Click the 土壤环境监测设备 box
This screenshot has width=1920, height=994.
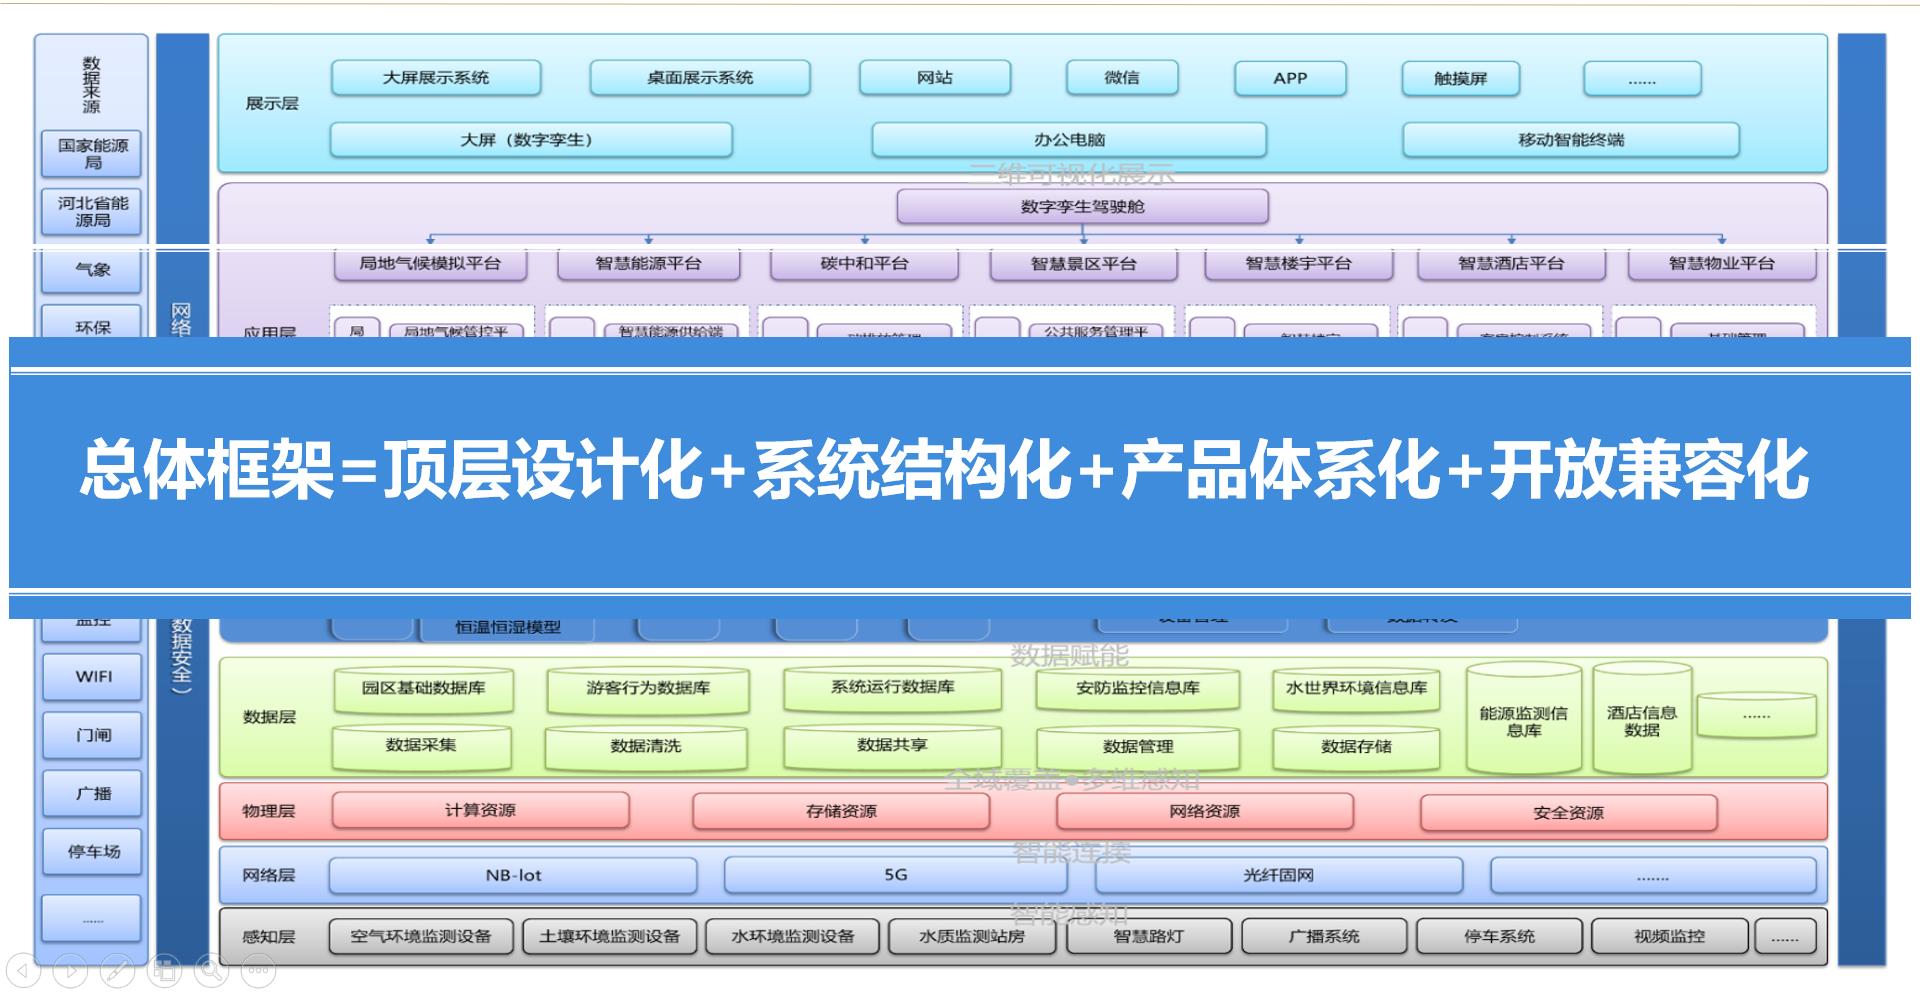tap(609, 937)
